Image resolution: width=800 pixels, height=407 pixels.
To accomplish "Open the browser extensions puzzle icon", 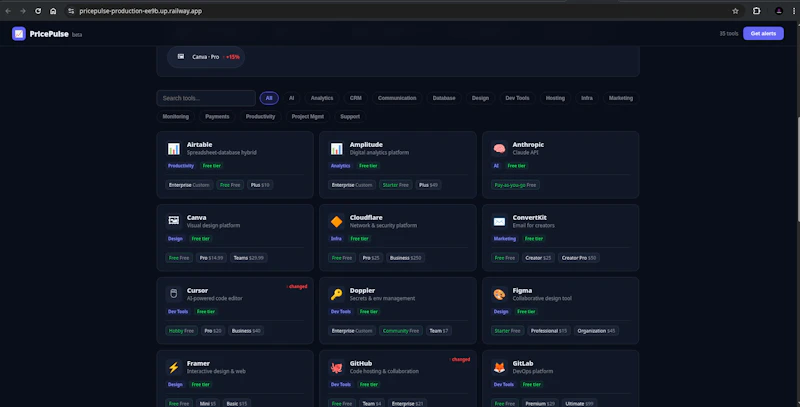I will 757,11.
